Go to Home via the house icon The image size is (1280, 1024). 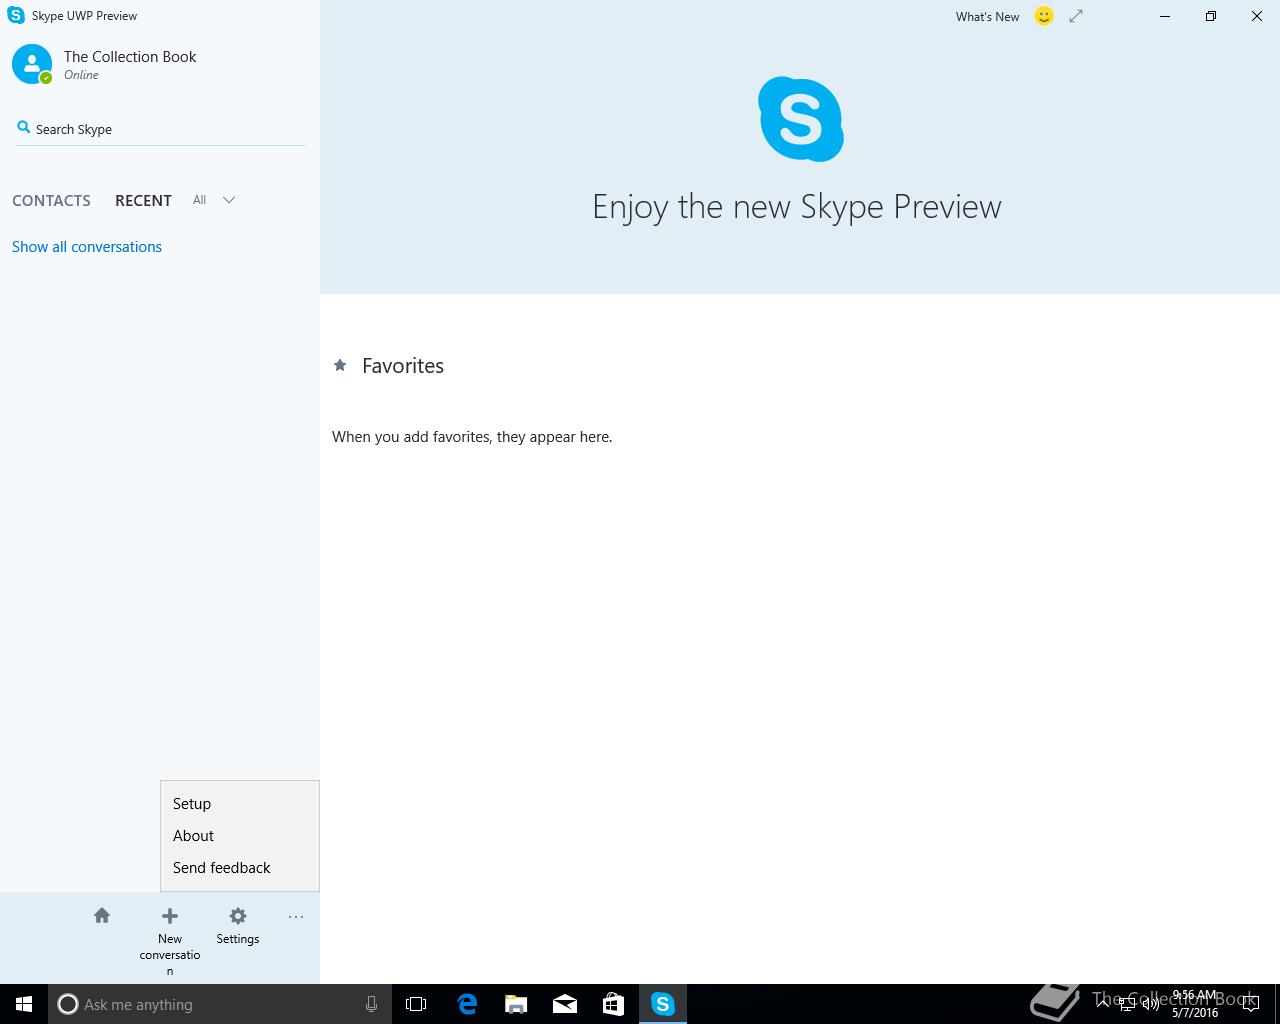pos(102,916)
